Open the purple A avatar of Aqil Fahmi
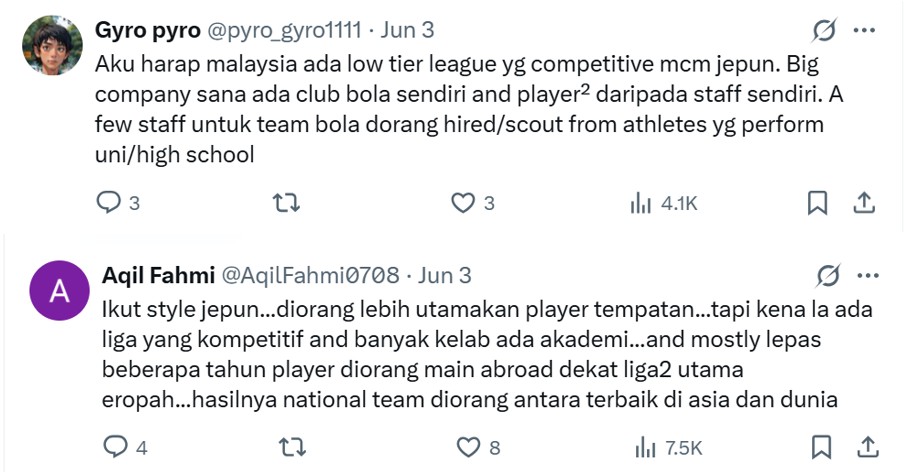Image resolution: width=904 pixels, height=474 pixels. 59,291
